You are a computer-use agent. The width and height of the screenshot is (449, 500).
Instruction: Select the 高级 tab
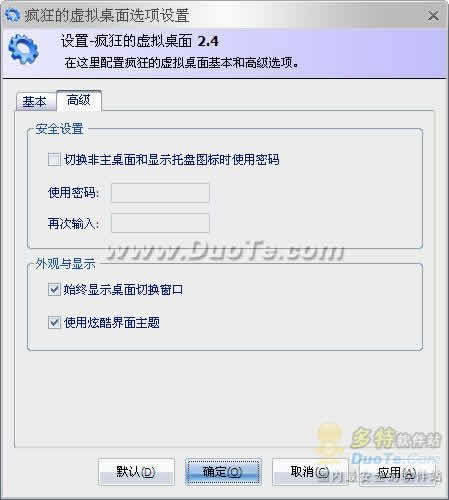point(79,100)
